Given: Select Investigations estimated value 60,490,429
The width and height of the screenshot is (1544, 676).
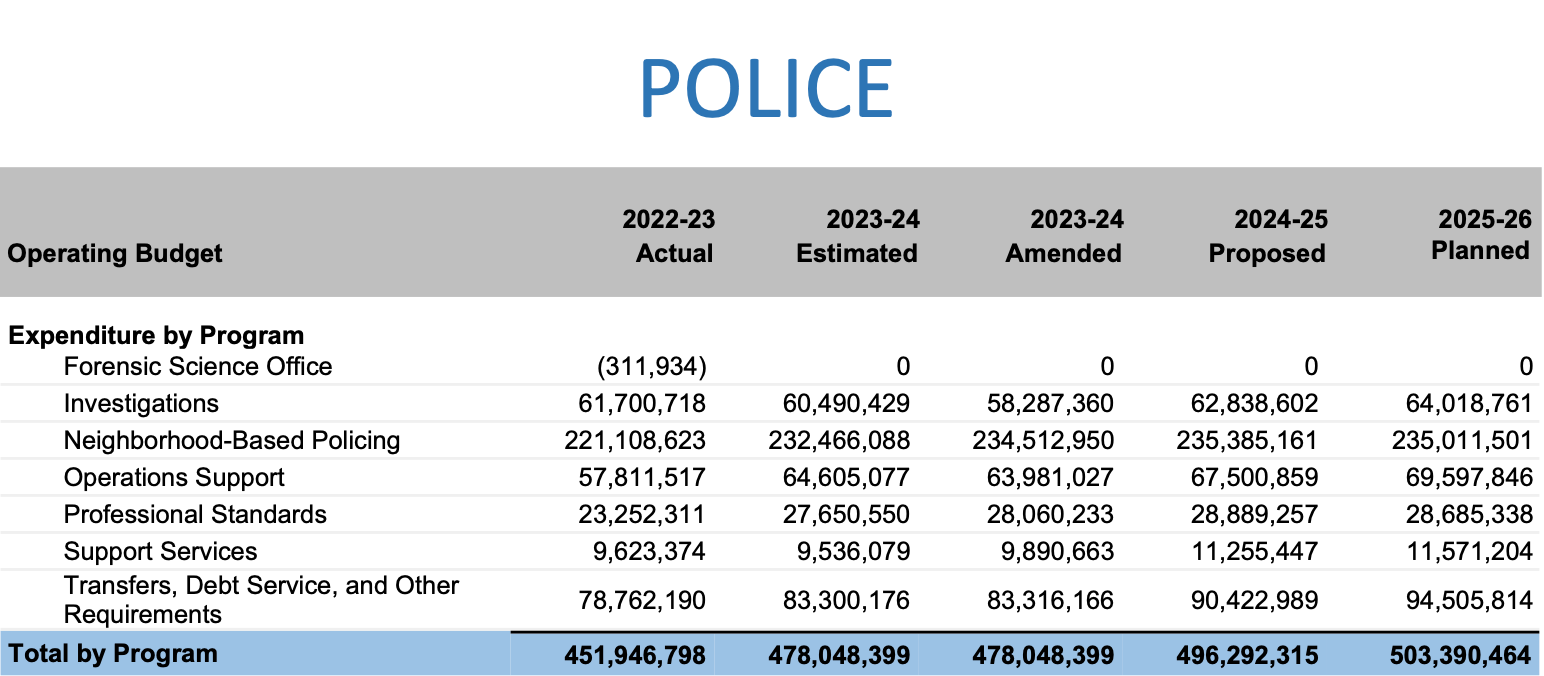Looking at the screenshot, I should pyautogui.click(x=846, y=404).
